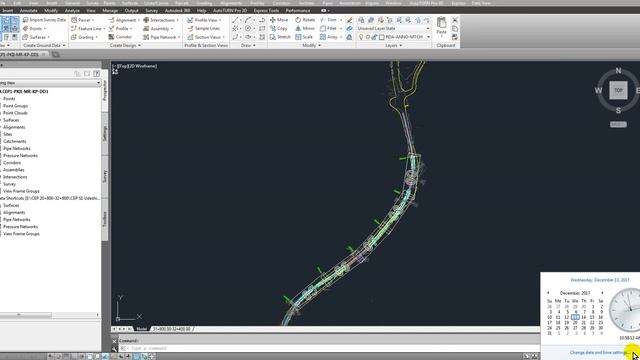Select the Corridors tree item

tap(12, 162)
